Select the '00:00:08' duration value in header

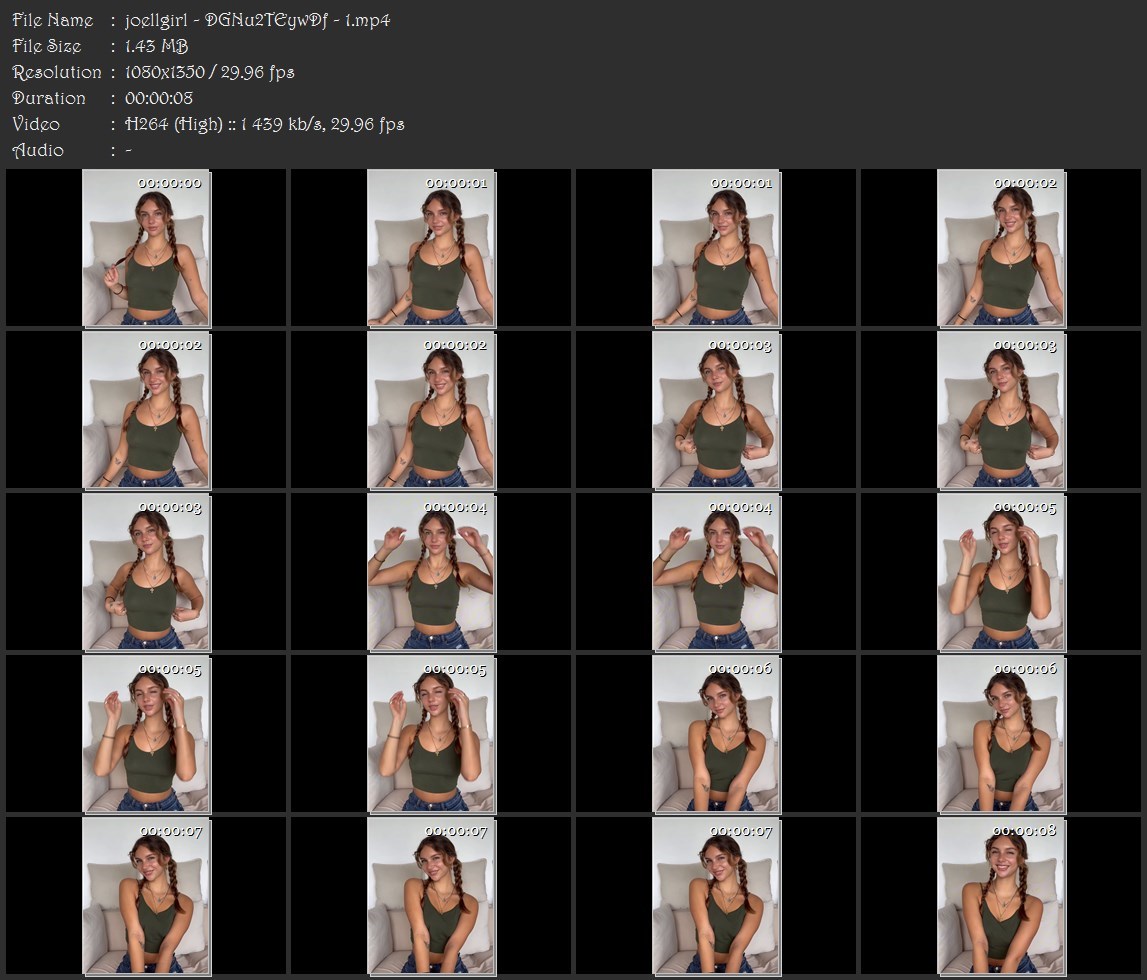point(159,98)
